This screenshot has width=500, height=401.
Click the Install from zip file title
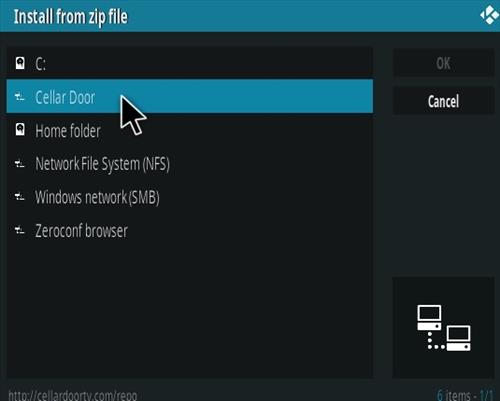pyautogui.click(x=70, y=17)
